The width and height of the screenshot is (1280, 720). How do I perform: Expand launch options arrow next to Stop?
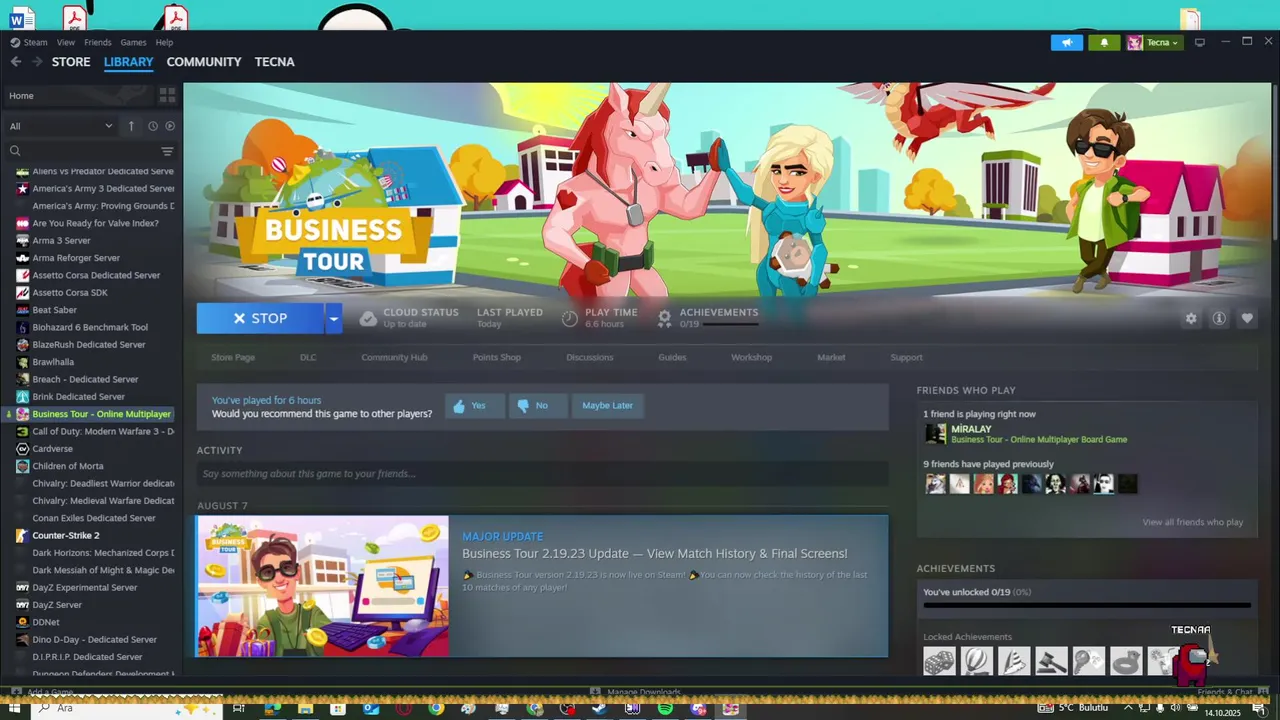coord(333,318)
